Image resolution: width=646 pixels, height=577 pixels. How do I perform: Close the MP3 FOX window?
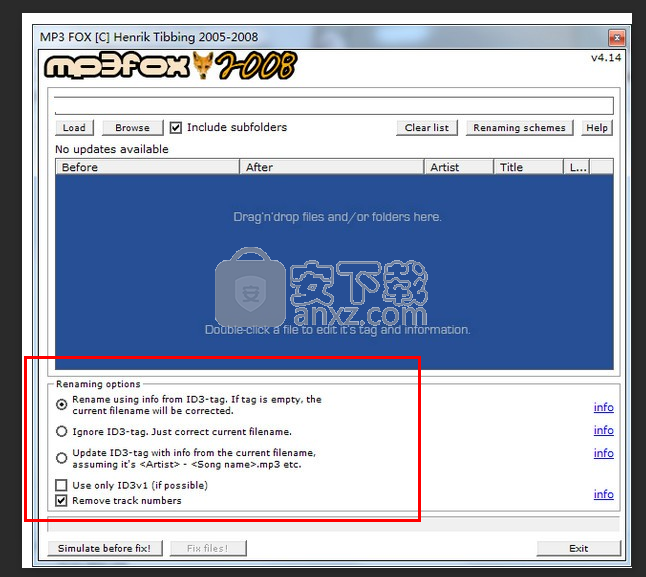coord(617,38)
